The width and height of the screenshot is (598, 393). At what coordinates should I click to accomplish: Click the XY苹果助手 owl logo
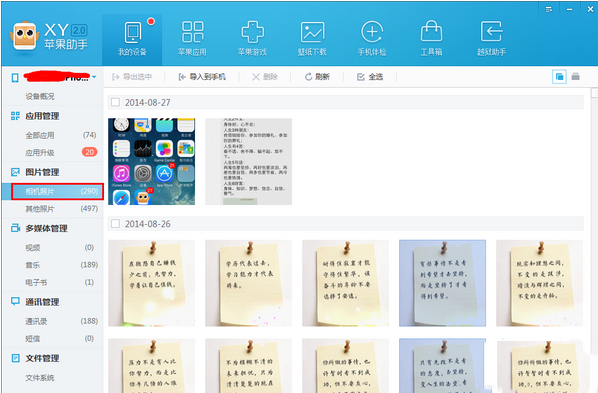click(25, 36)
